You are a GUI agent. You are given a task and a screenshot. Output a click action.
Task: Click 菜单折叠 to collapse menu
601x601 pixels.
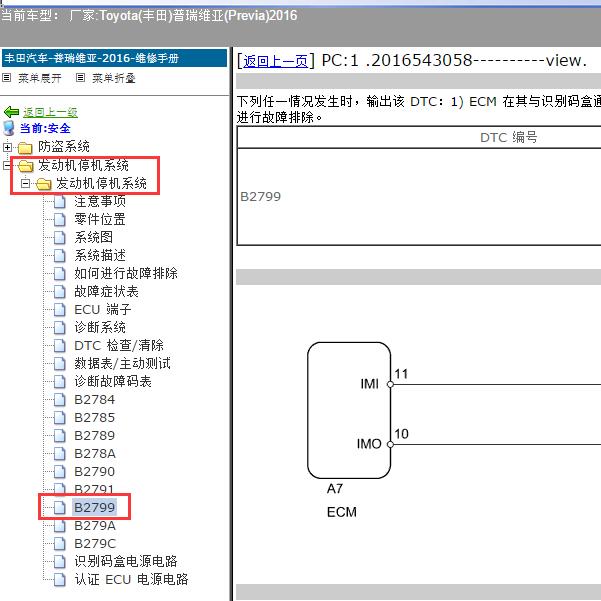coord(113,78)
